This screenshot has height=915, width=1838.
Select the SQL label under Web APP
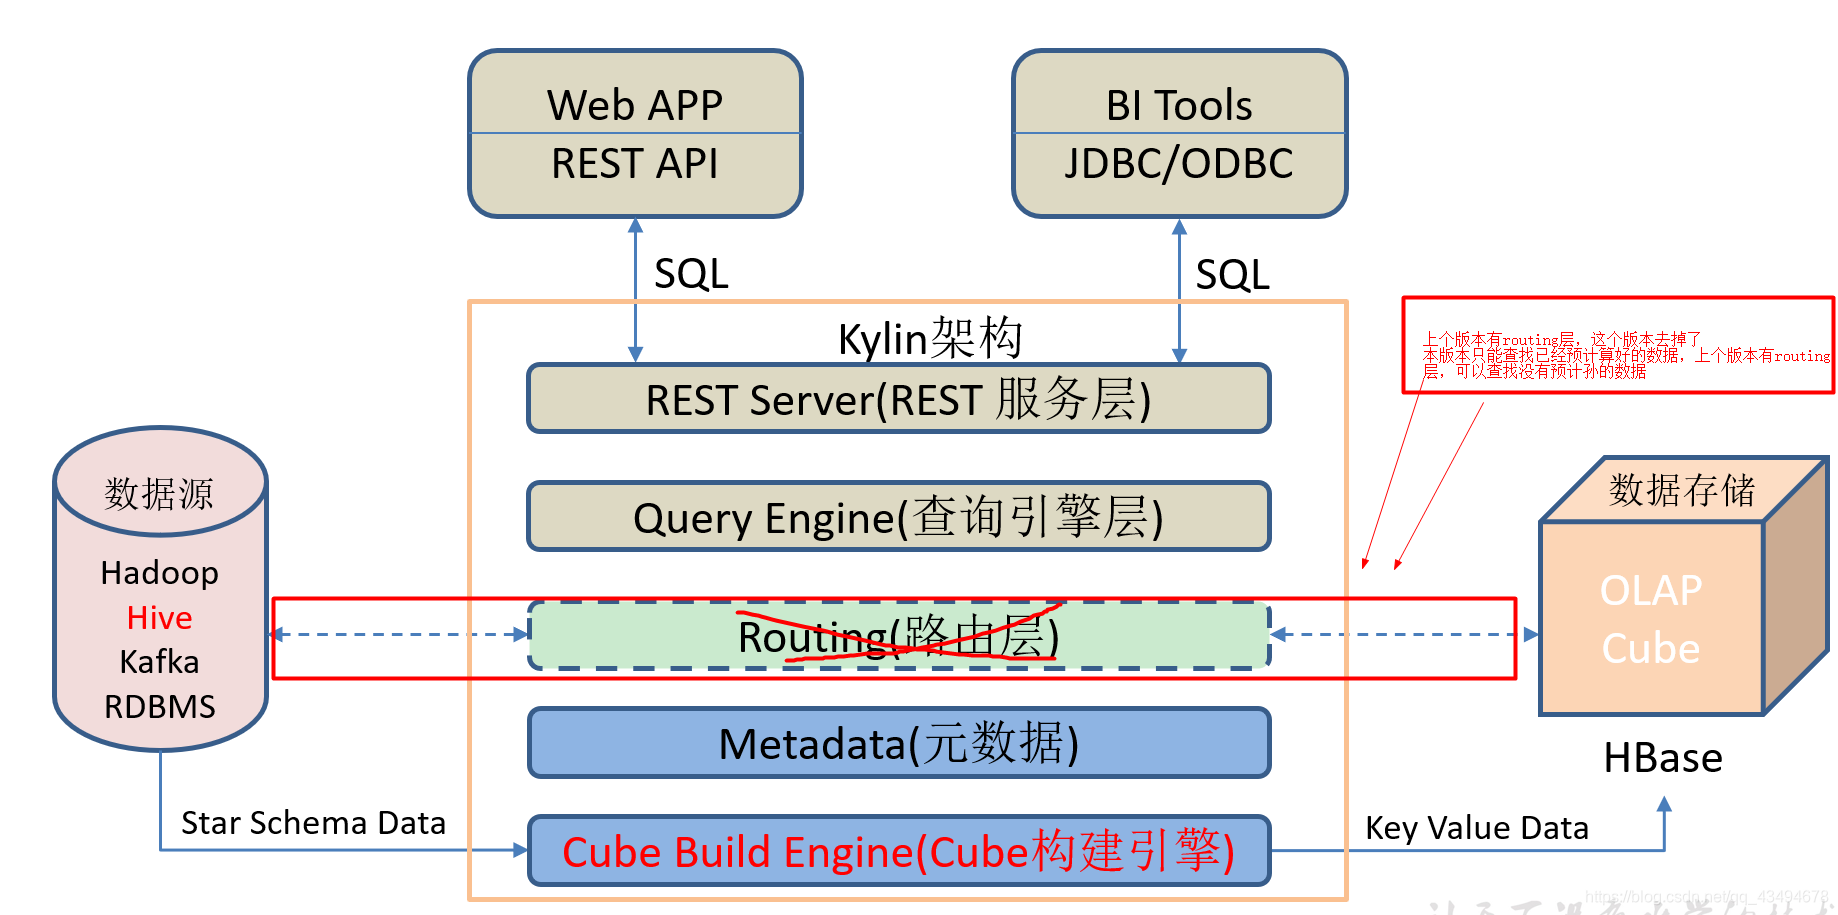point(691,274)
